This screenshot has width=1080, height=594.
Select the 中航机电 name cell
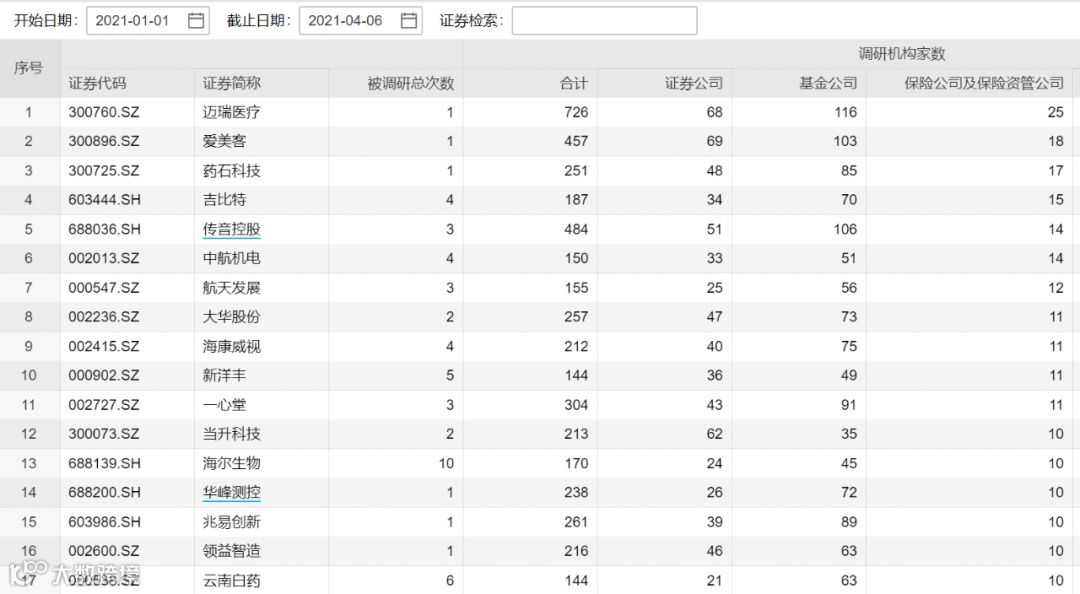point(231,258)
